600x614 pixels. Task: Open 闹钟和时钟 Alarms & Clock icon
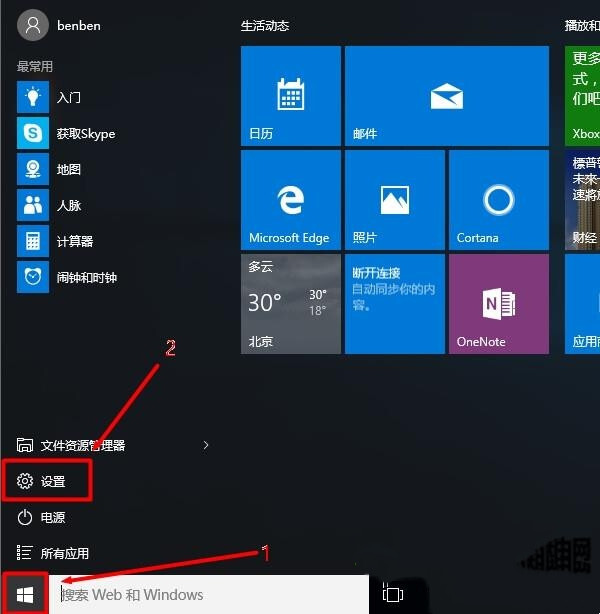pyautogui.click(x=33, y=277)
